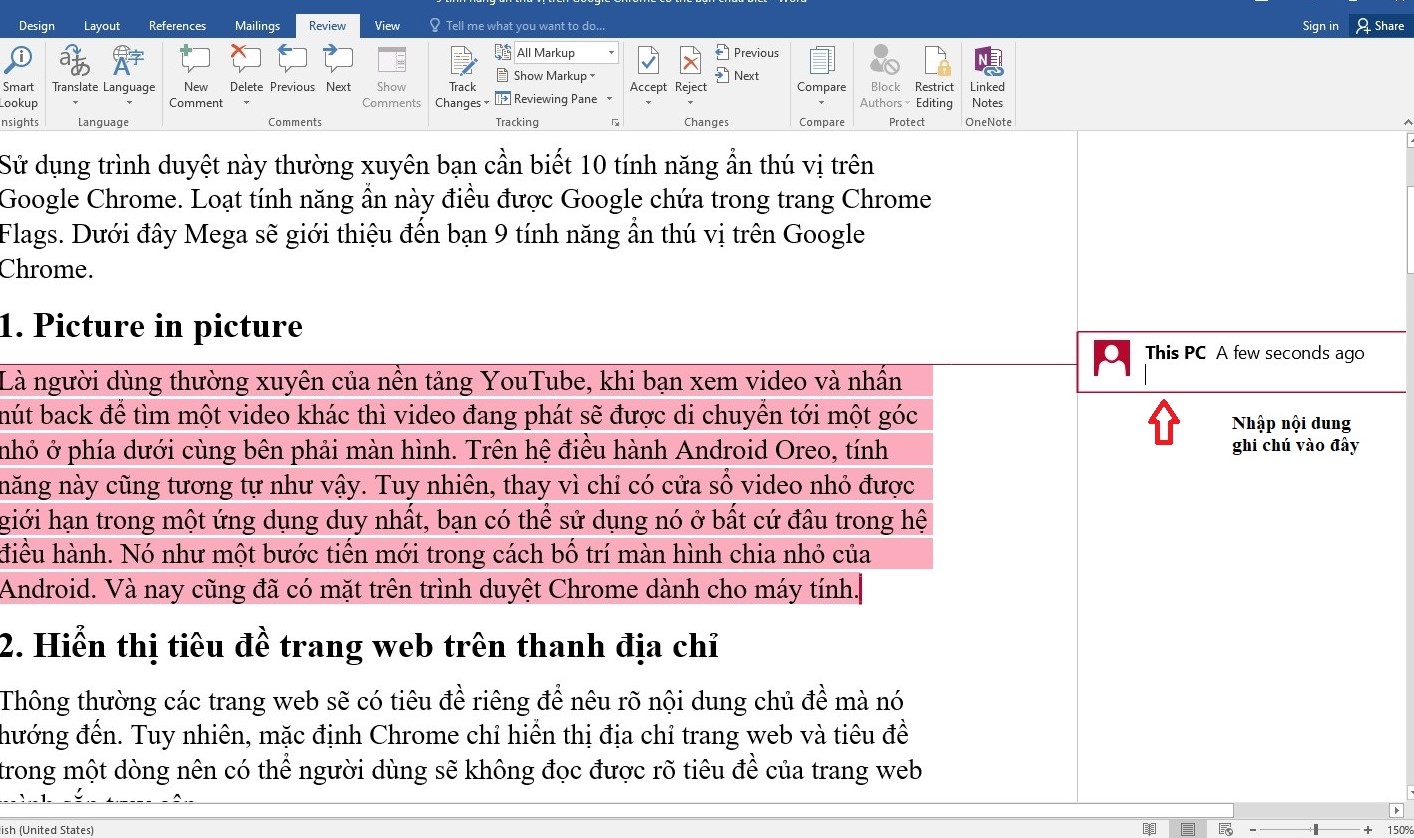Click the Compare documents icon
Screen dimensions: 1414x838
click(822, 62)
